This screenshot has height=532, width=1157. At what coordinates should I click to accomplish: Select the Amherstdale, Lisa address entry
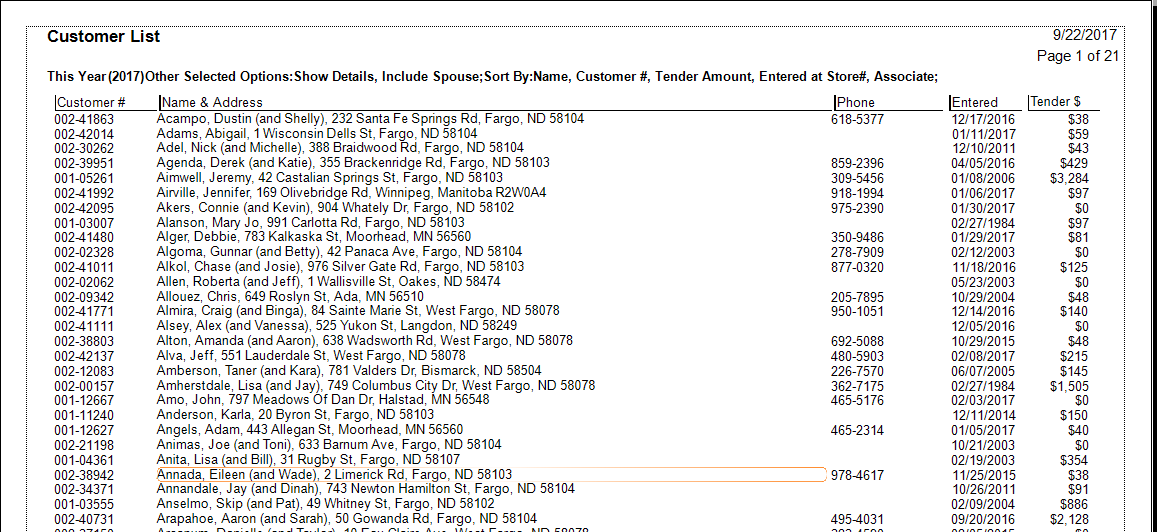pyautogui.click(x=376, y=385)
